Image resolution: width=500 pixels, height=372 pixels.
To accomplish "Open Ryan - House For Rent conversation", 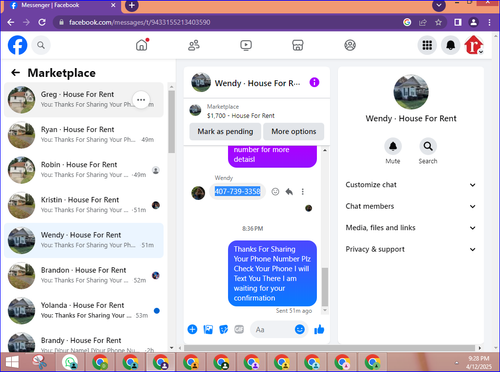I will click(84, 135).
